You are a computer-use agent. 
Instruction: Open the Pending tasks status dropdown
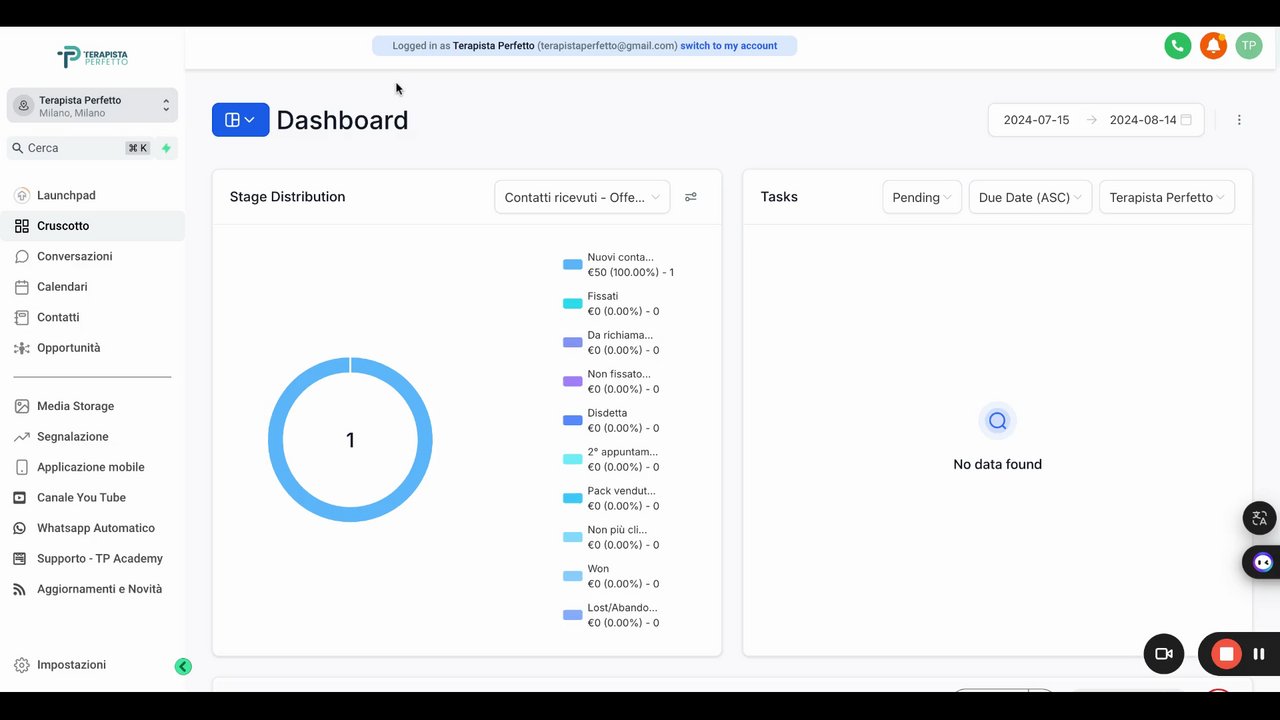click(x=922, y=197)
